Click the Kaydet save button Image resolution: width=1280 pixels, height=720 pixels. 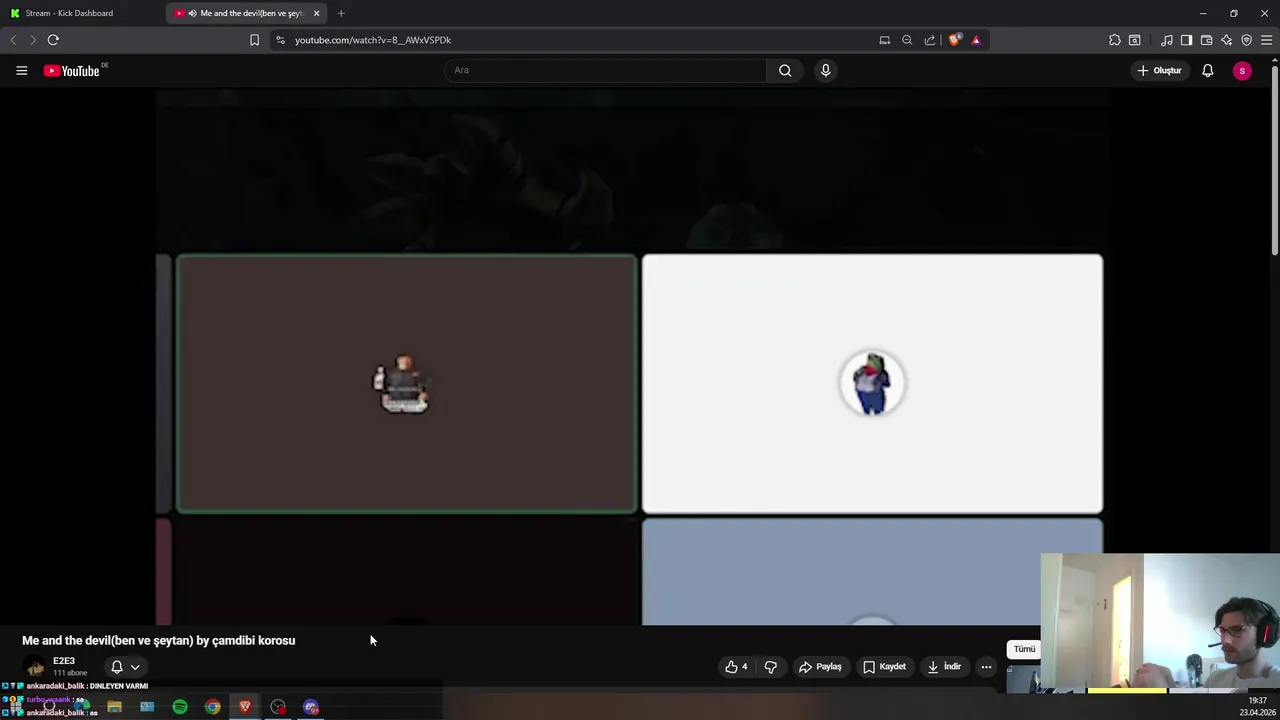pos(884,667)
